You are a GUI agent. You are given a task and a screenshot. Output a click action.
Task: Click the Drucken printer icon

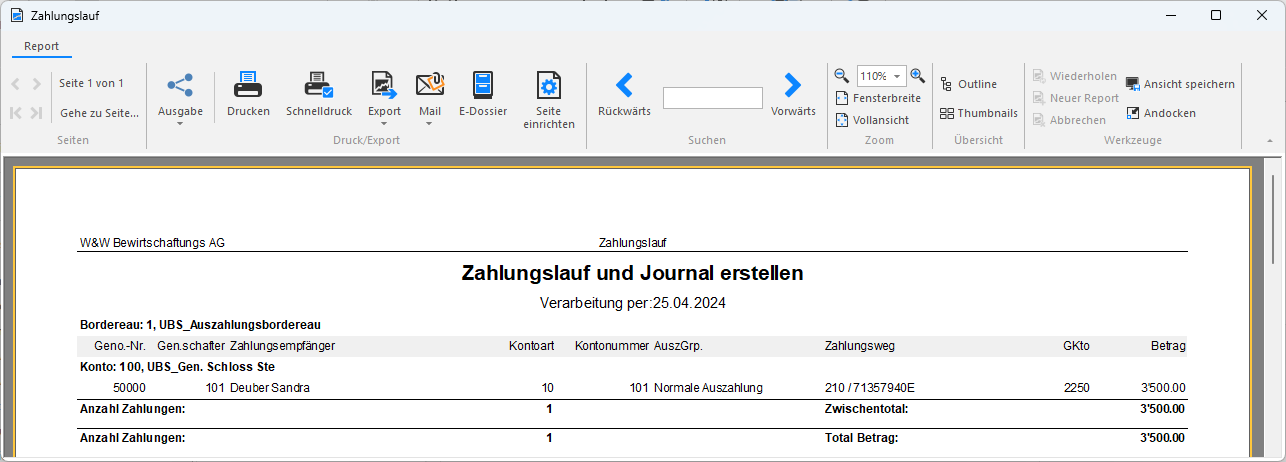tap(248, 85)
